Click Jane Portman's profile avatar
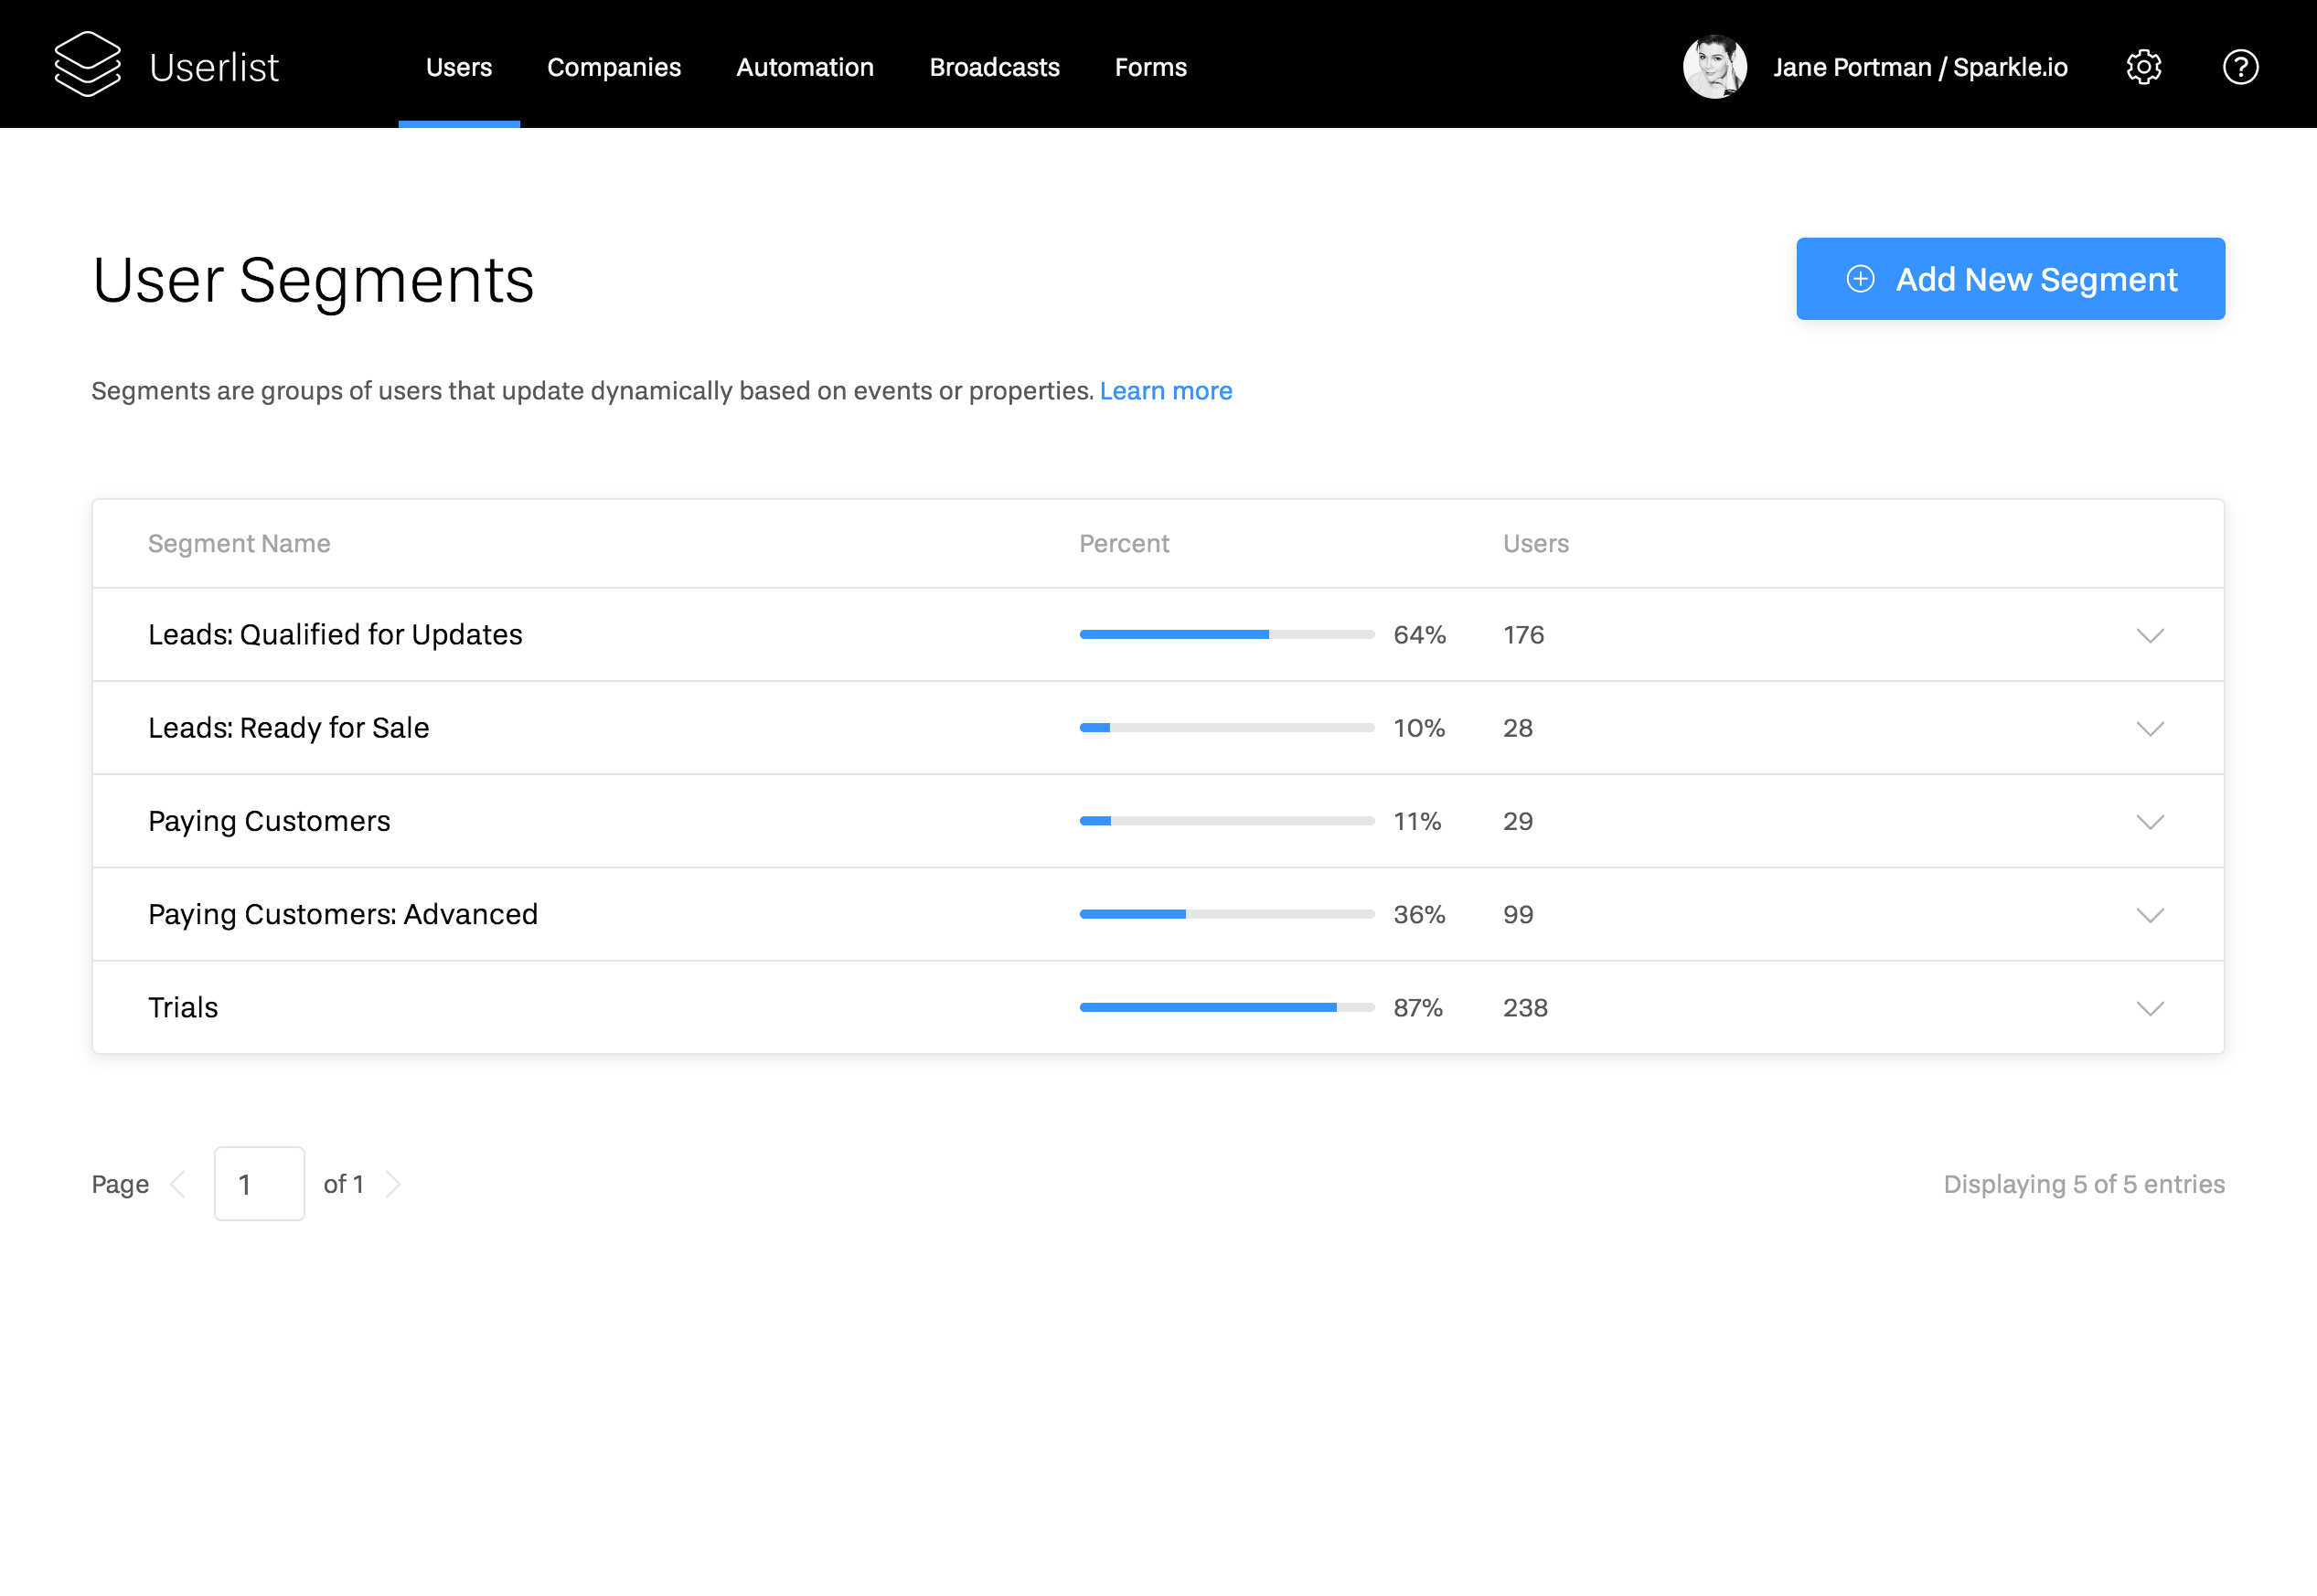Image resolution: width=2317 pixels, height=1596 pixels. tap(1714, 66)
